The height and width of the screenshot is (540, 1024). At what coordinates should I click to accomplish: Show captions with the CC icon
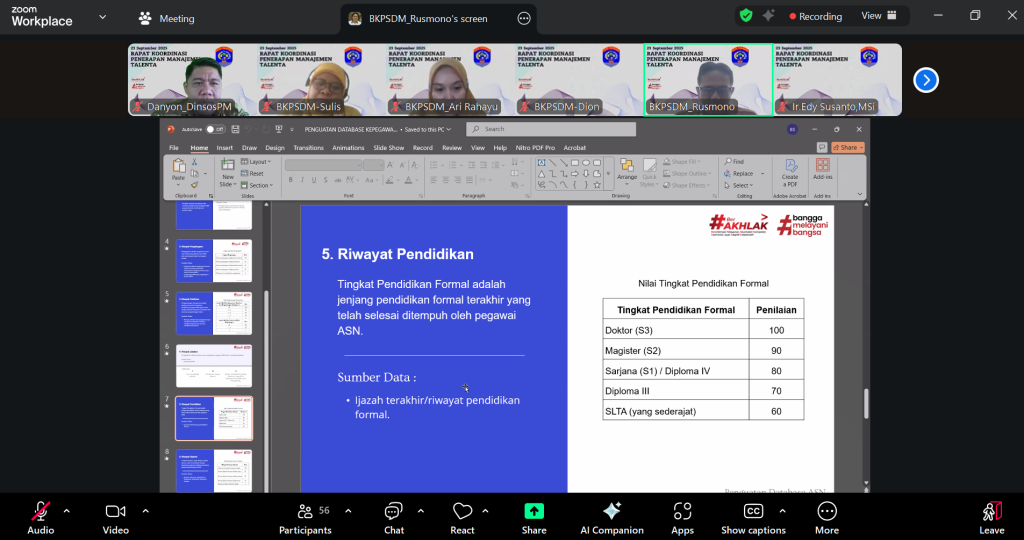coord(753,511)
